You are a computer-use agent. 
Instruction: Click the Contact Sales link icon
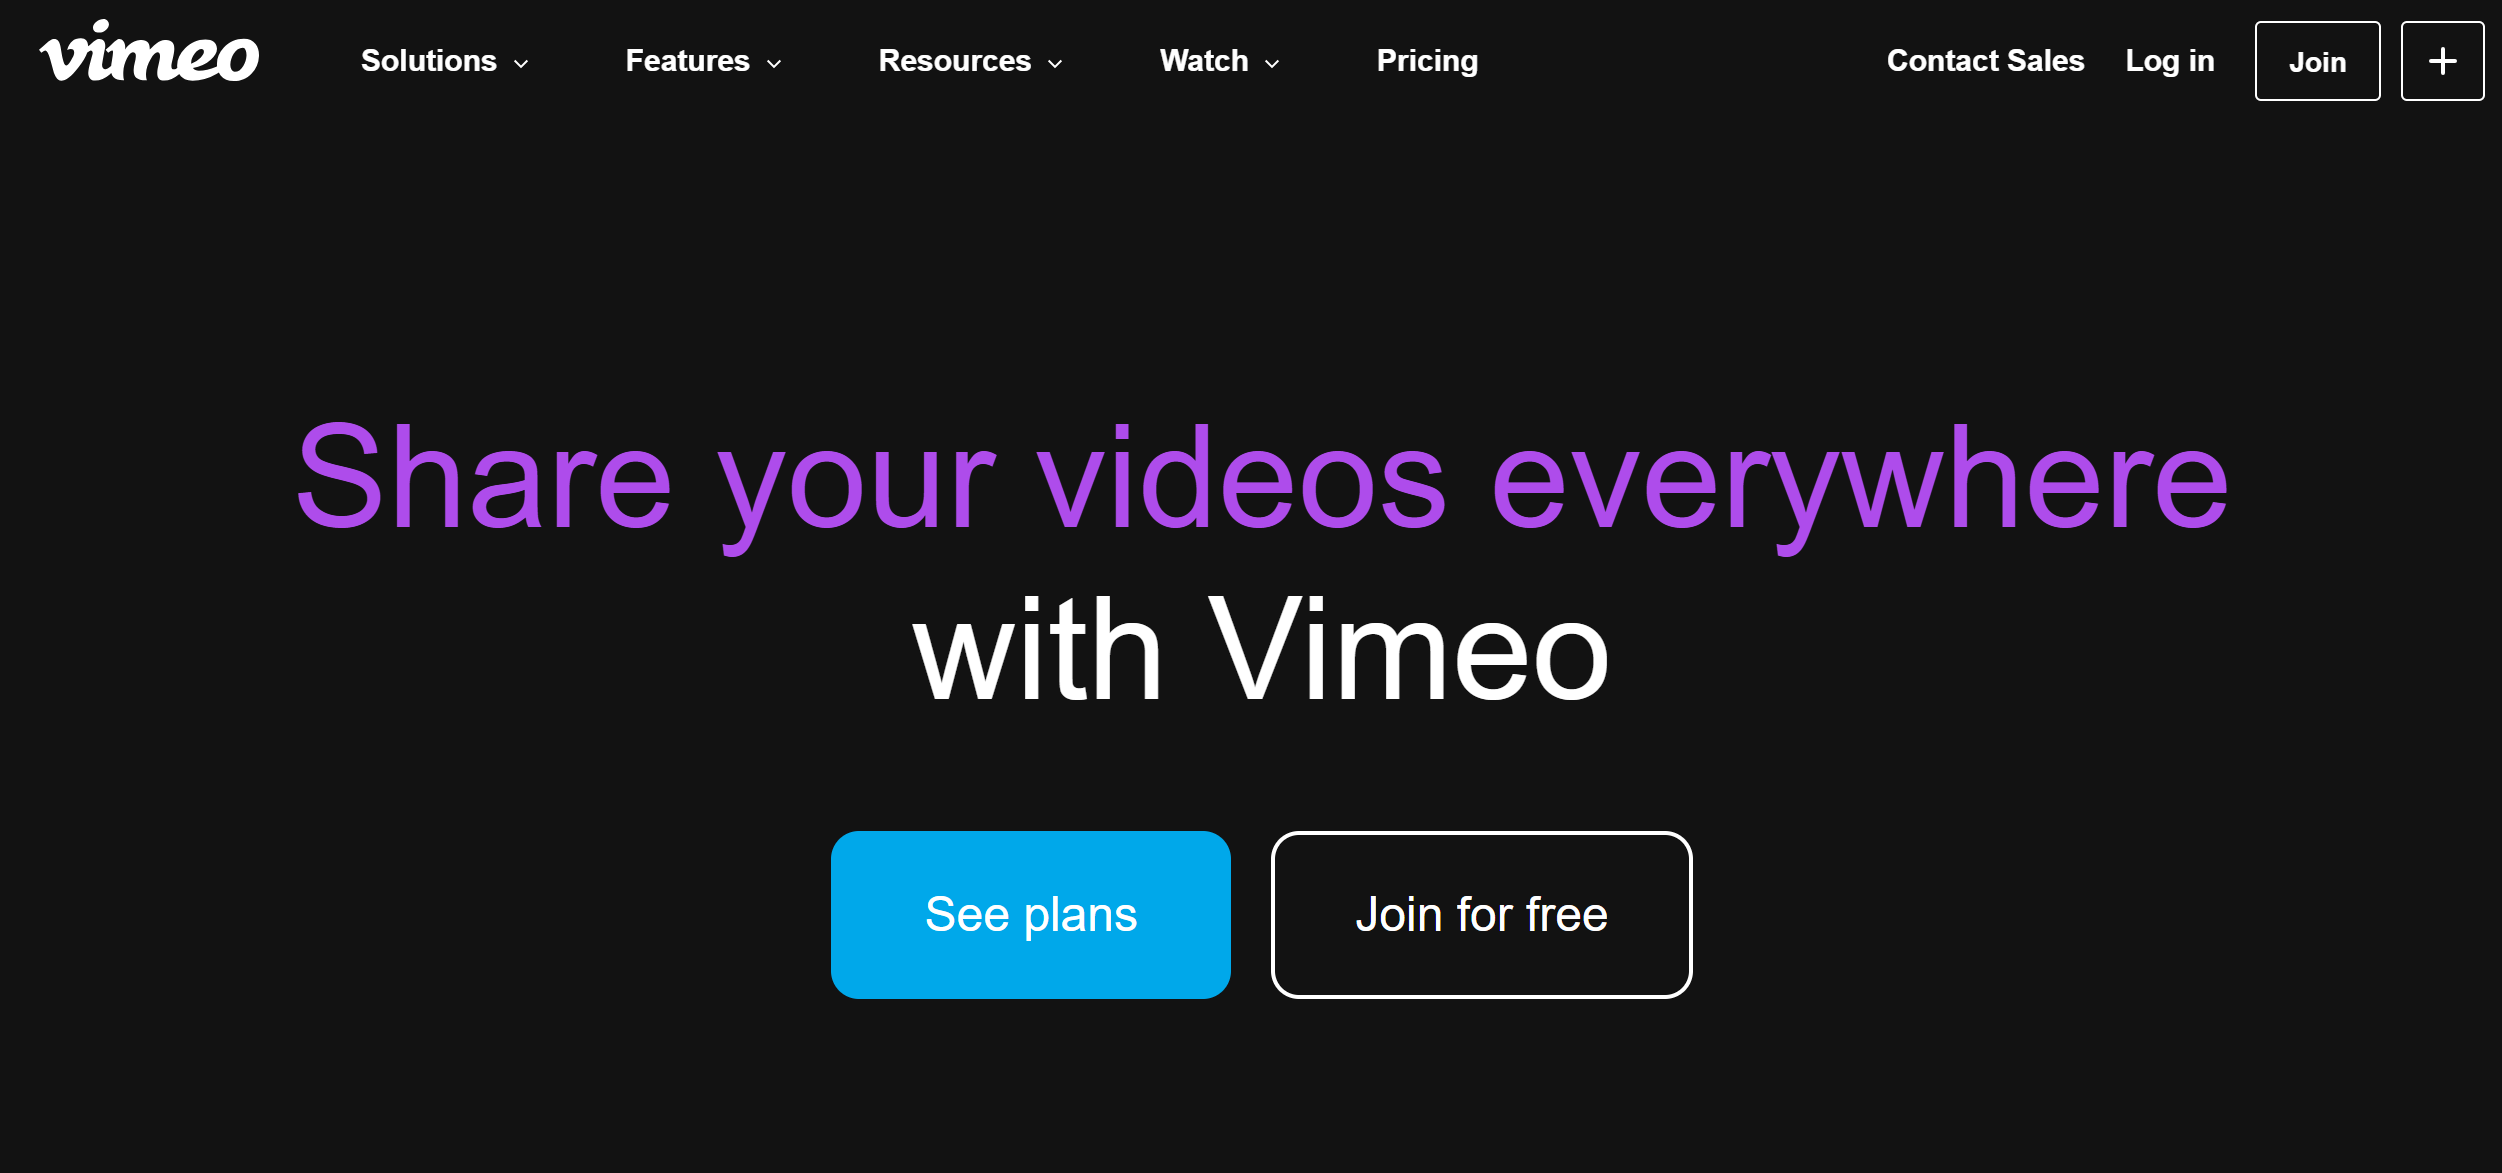click(x=1983, y=61)
